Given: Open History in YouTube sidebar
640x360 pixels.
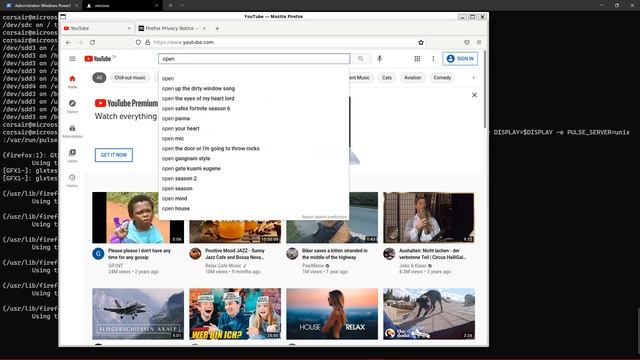Looking at the screenshot, I should coord(72,180).
